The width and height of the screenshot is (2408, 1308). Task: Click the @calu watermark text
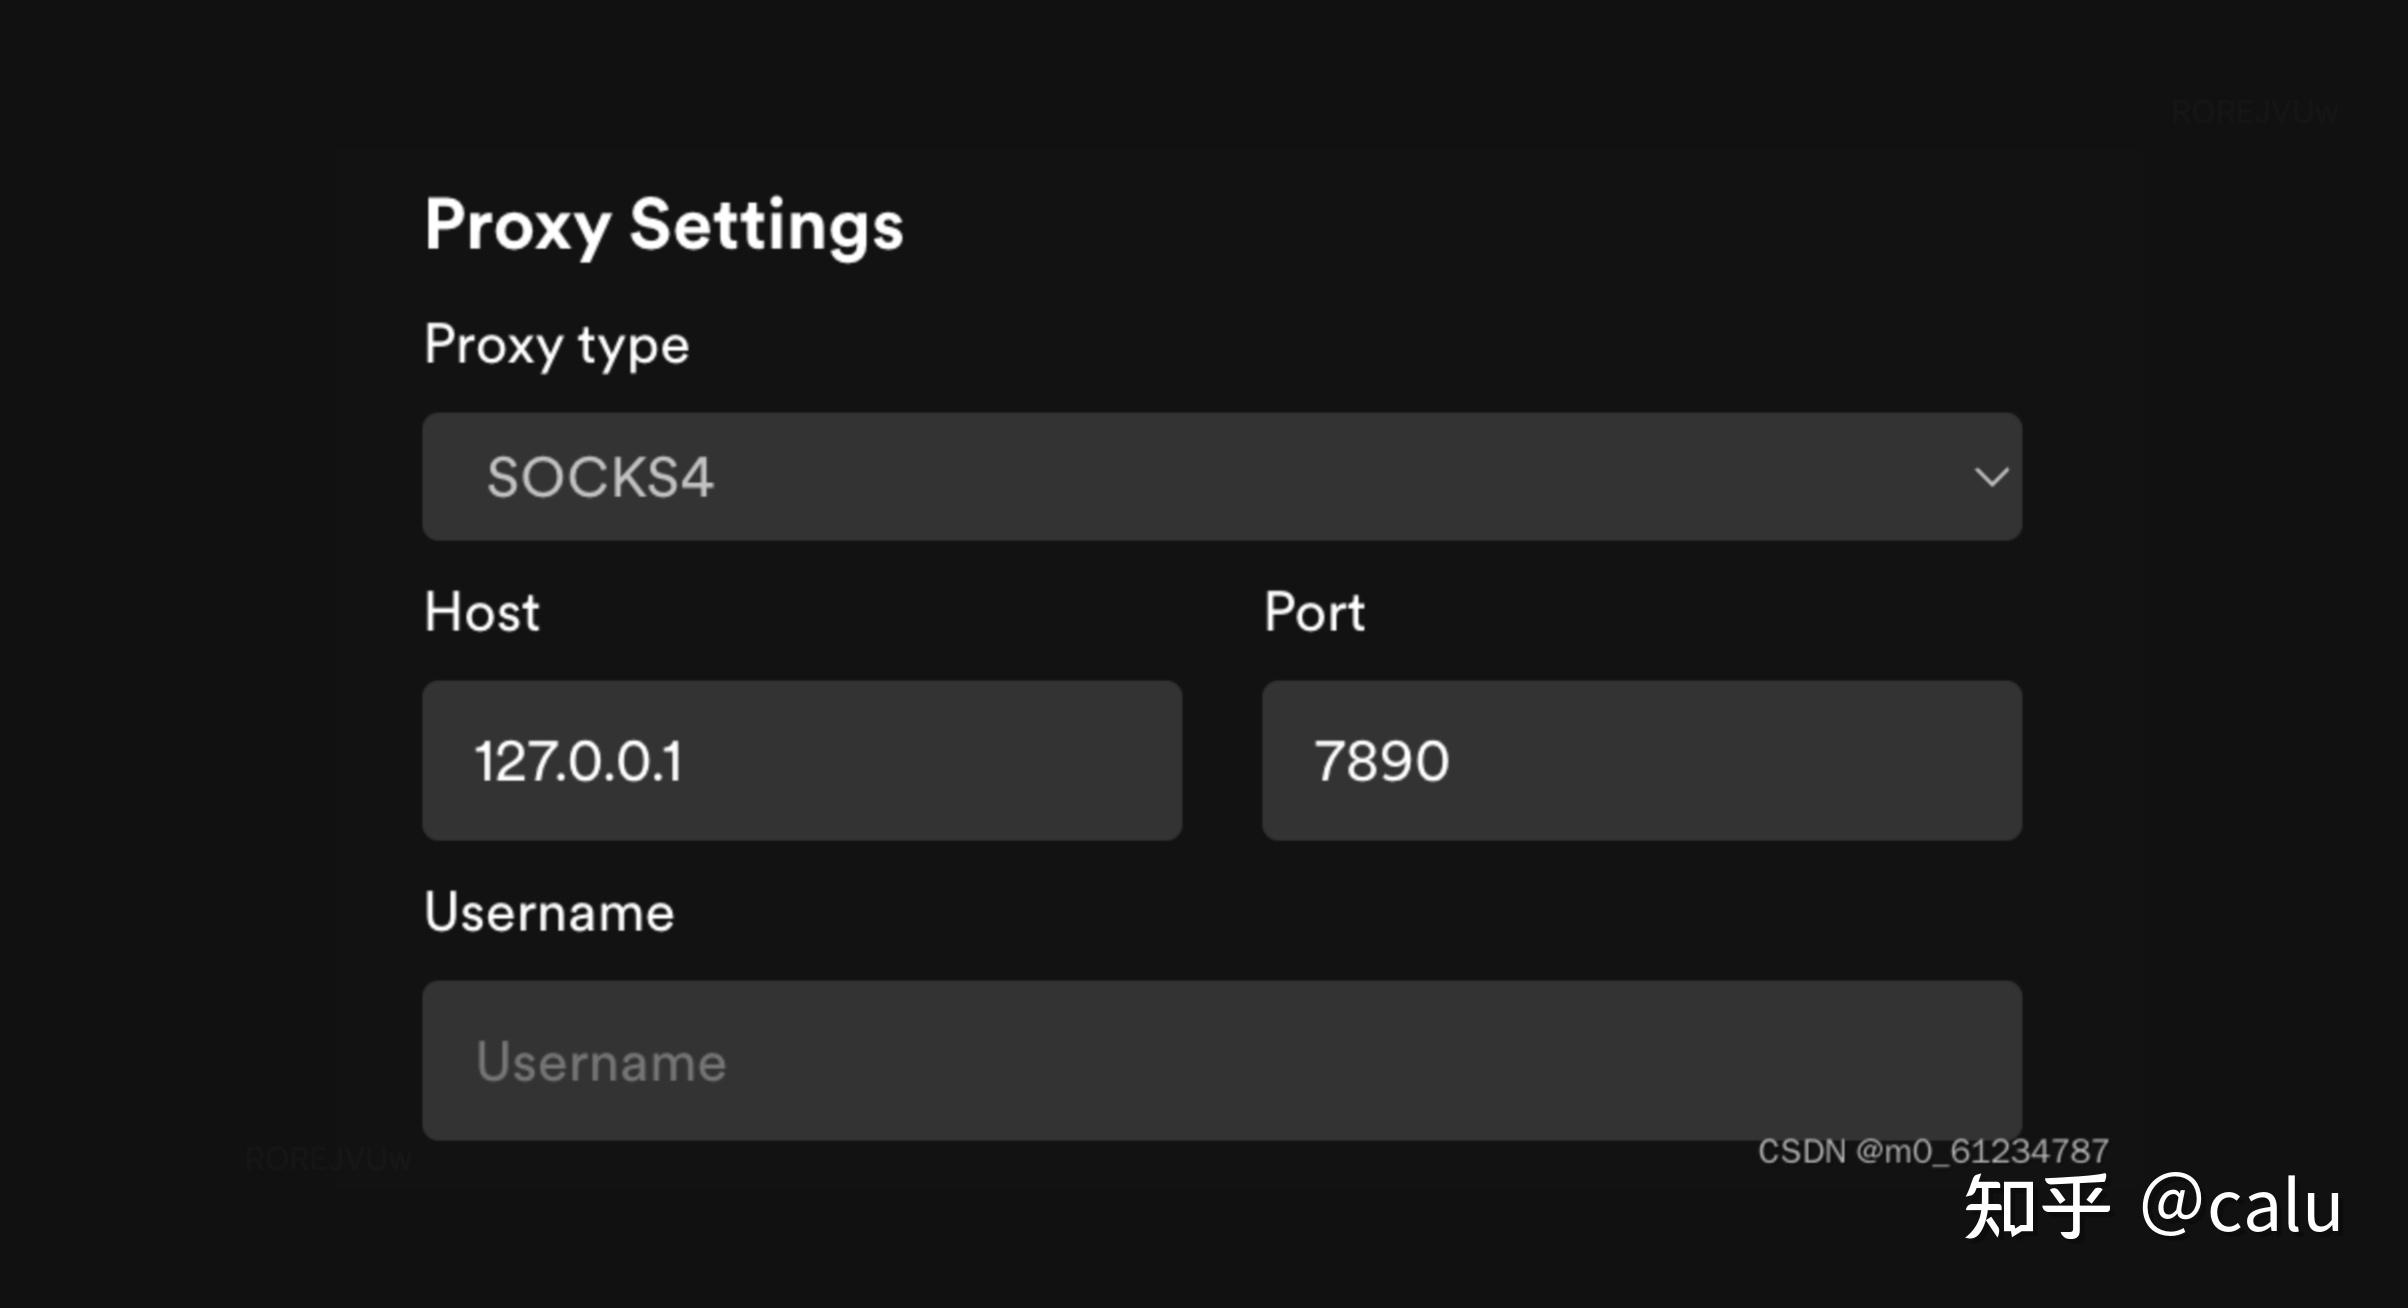pyautogui.click(x=2240, y=1207)
